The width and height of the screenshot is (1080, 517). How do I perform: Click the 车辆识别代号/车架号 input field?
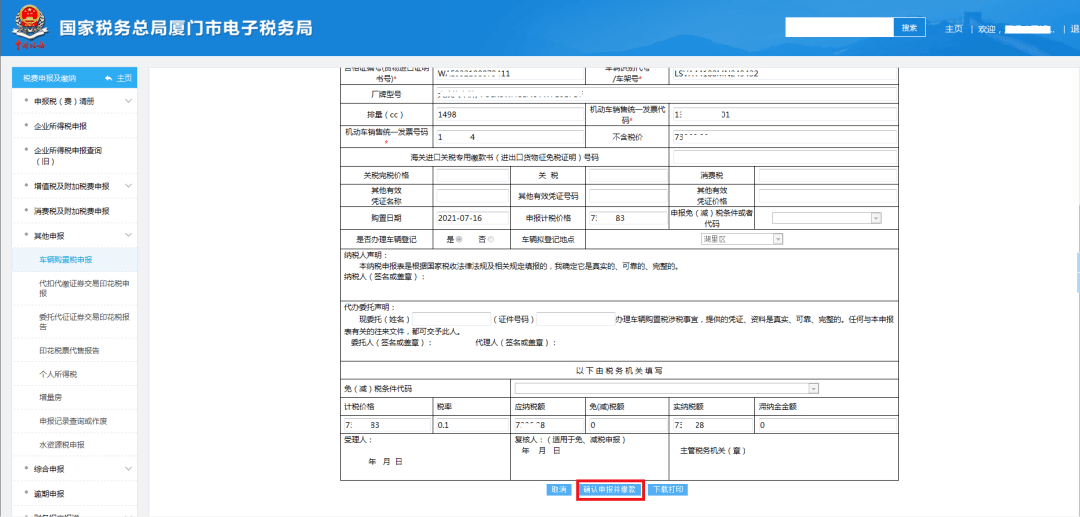[x=785, y=74]
